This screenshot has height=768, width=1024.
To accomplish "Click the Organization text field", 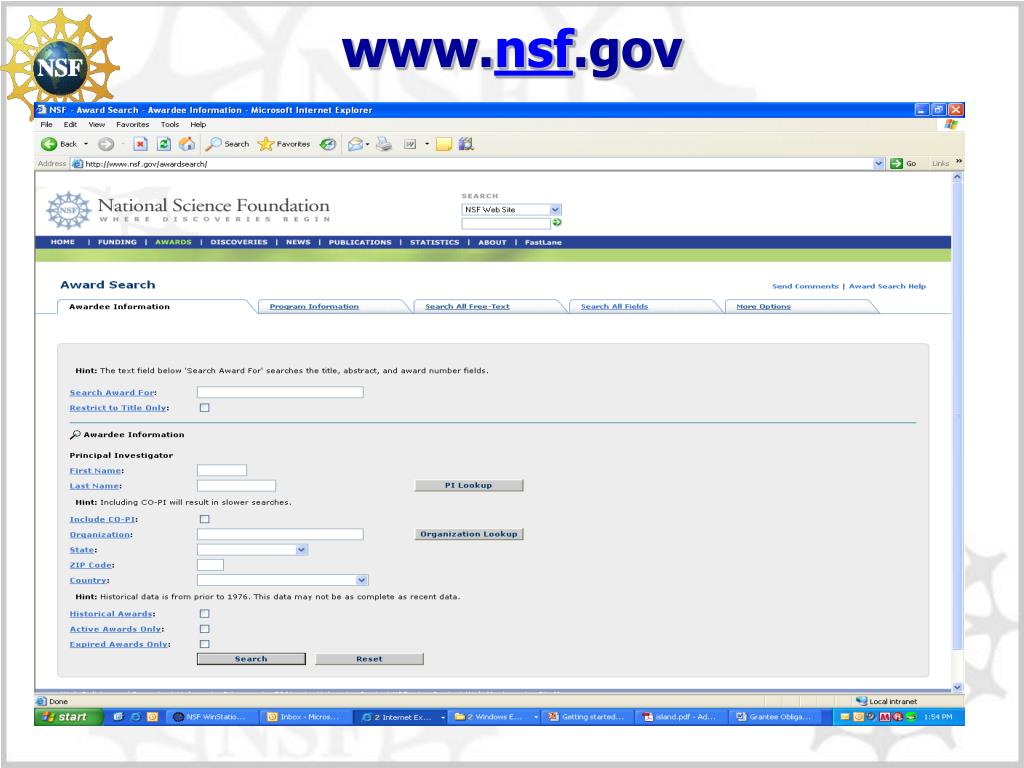I will (280, 534).
